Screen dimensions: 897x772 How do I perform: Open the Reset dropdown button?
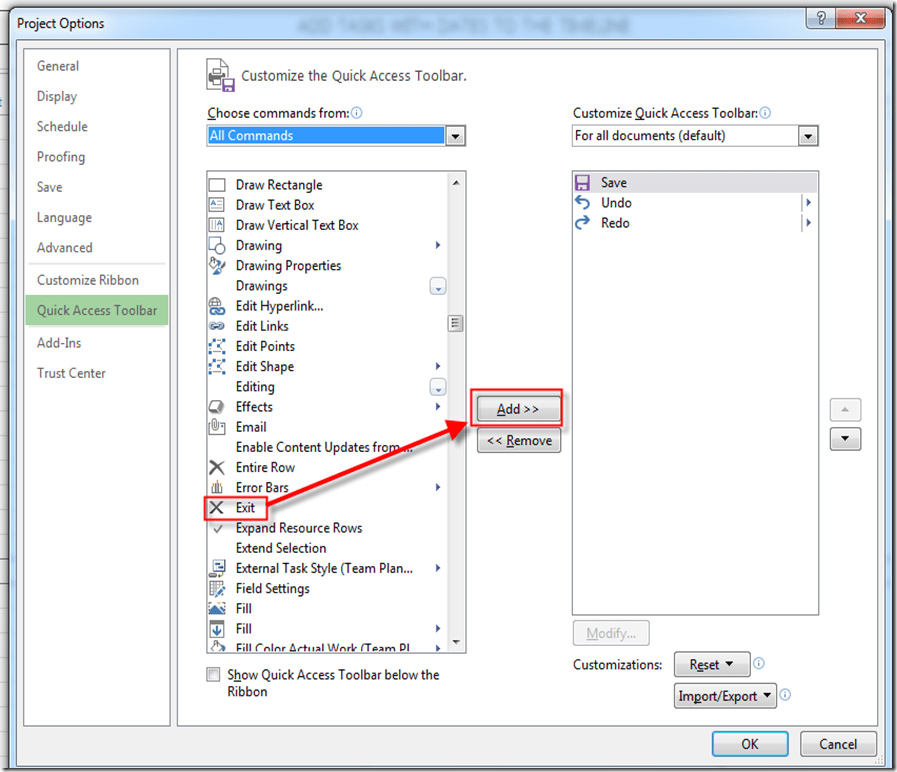click(711, 664)
